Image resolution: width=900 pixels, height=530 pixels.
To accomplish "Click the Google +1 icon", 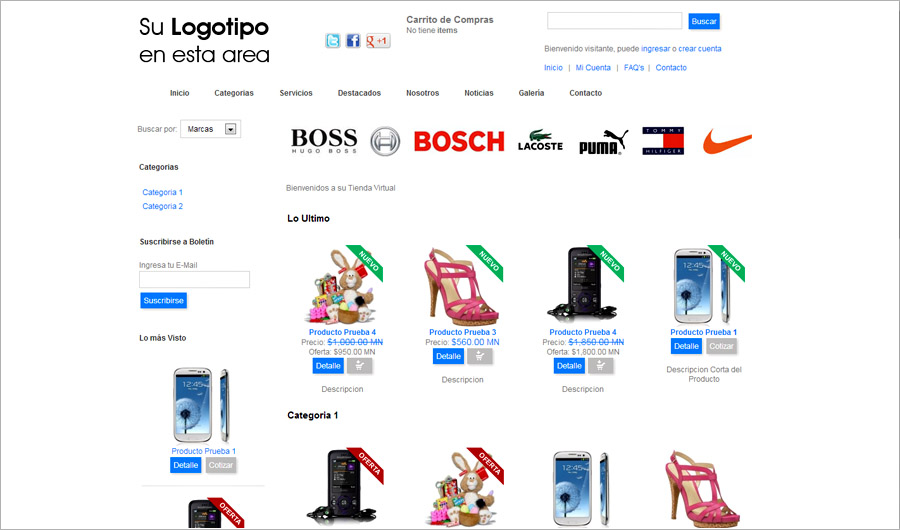I will coord(378,41).
